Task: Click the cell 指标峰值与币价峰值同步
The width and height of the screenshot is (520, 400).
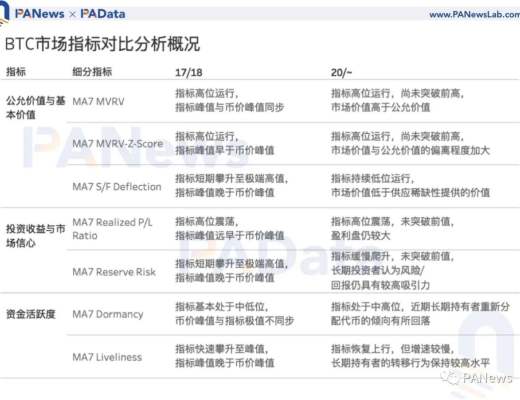Action: 230,107
